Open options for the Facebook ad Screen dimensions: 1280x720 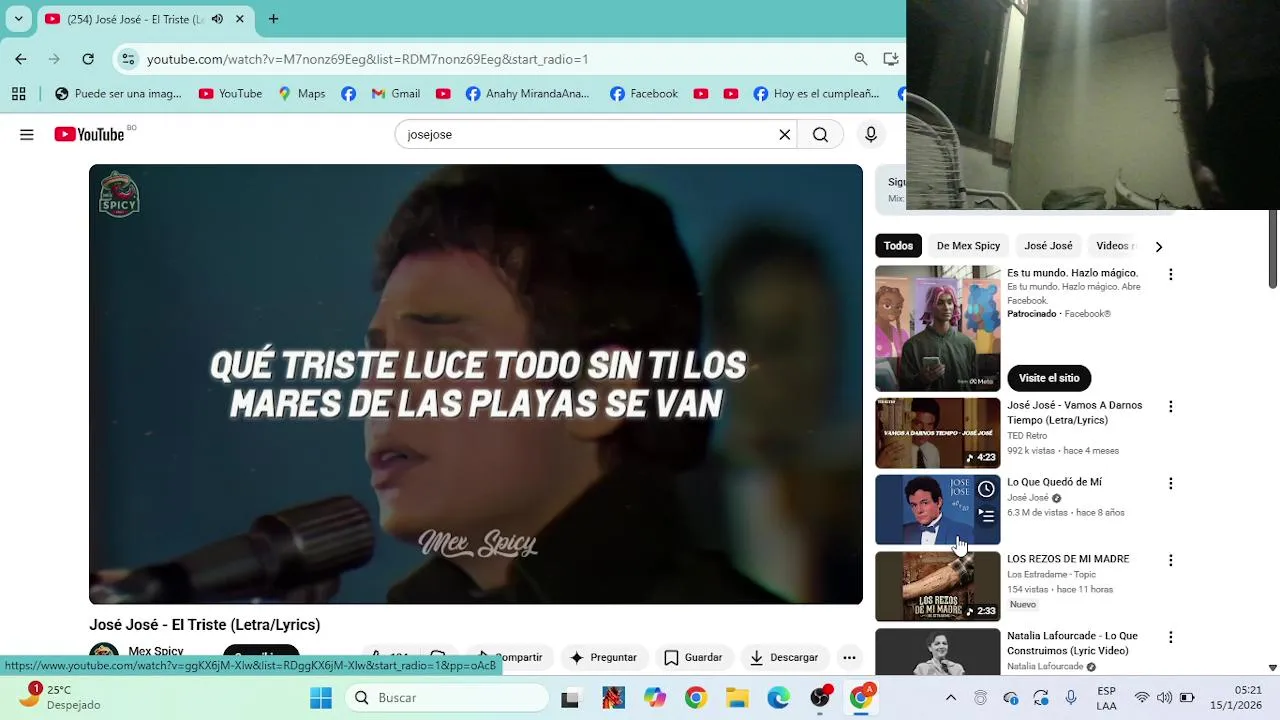(1171, 274)
